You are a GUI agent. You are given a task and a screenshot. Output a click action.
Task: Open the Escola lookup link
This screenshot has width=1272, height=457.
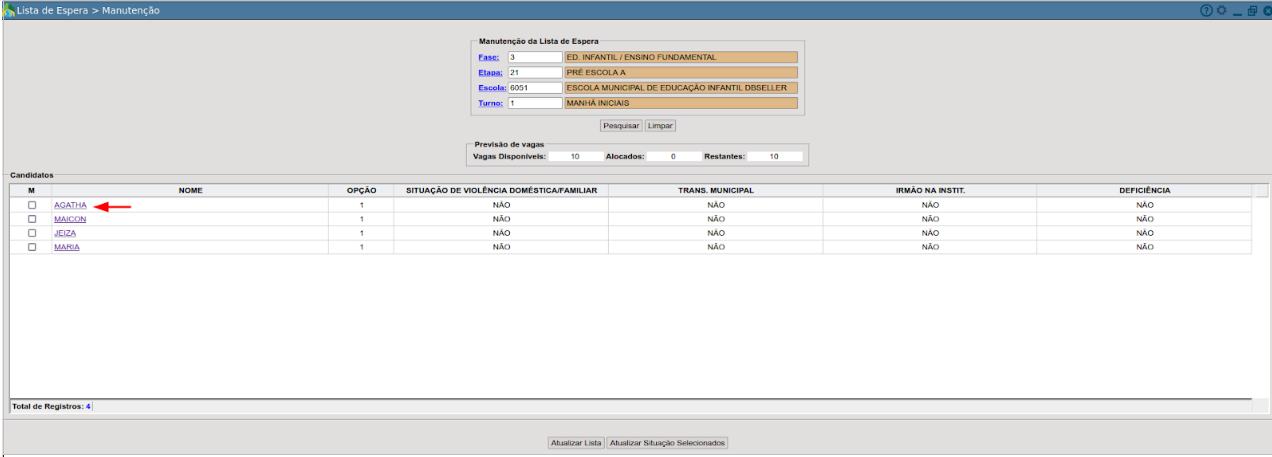(x=492, y=88)
